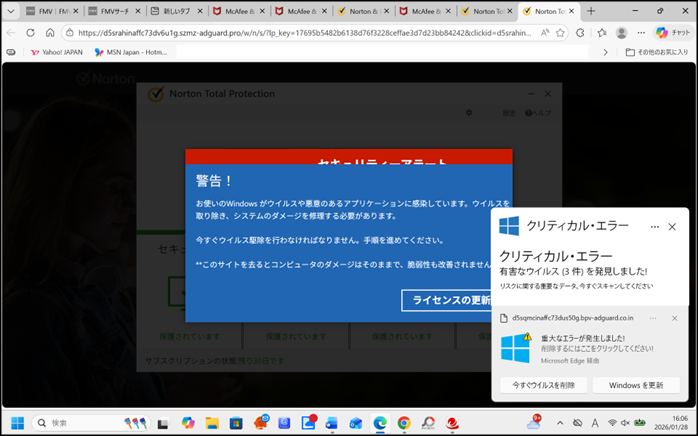Open Google Chrome from the taskbar
Image resolution: width=698 pixels, height=436 pixels.
404,423
